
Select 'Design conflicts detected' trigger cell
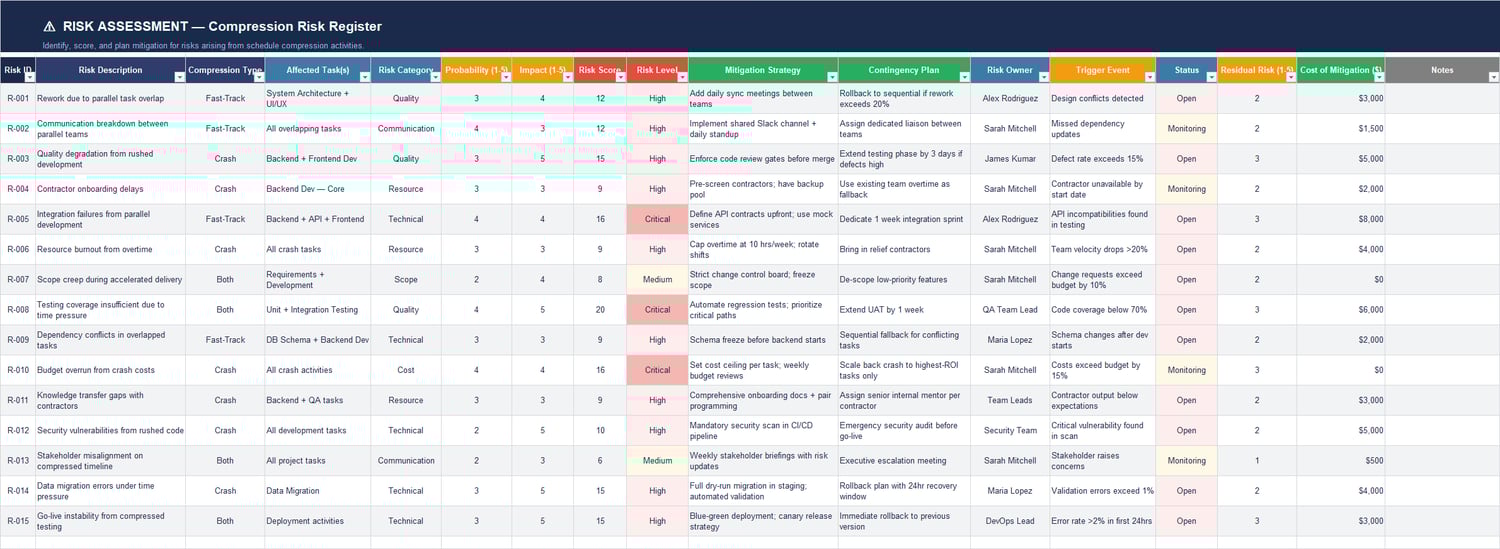(x=1103, y=98)
